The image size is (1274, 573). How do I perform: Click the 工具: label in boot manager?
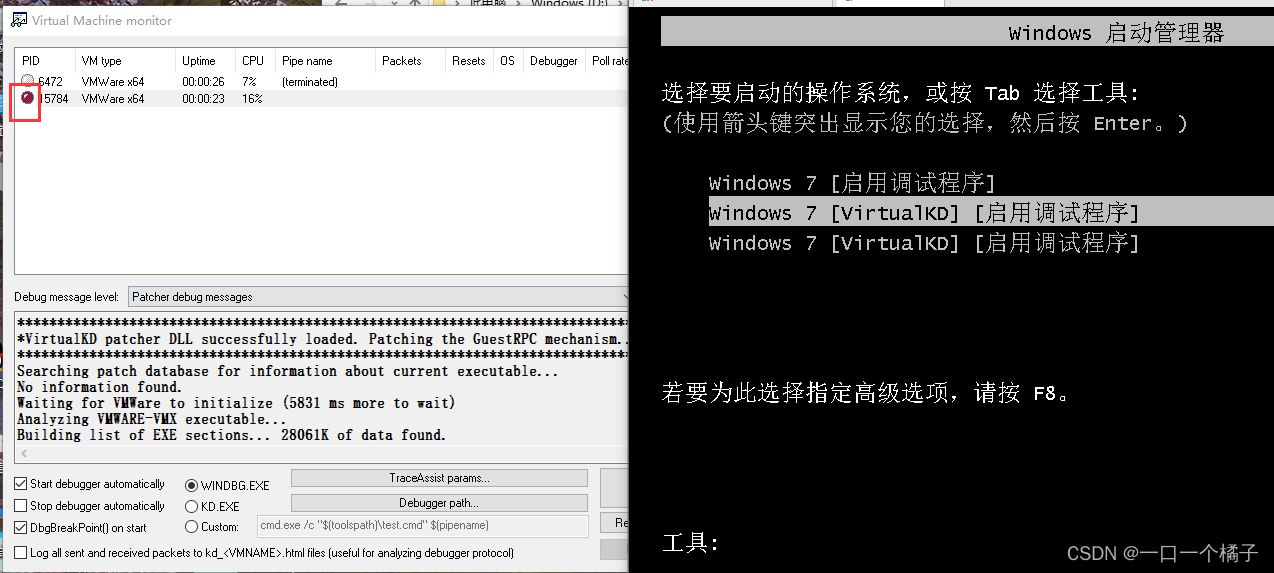click(691, 543)
